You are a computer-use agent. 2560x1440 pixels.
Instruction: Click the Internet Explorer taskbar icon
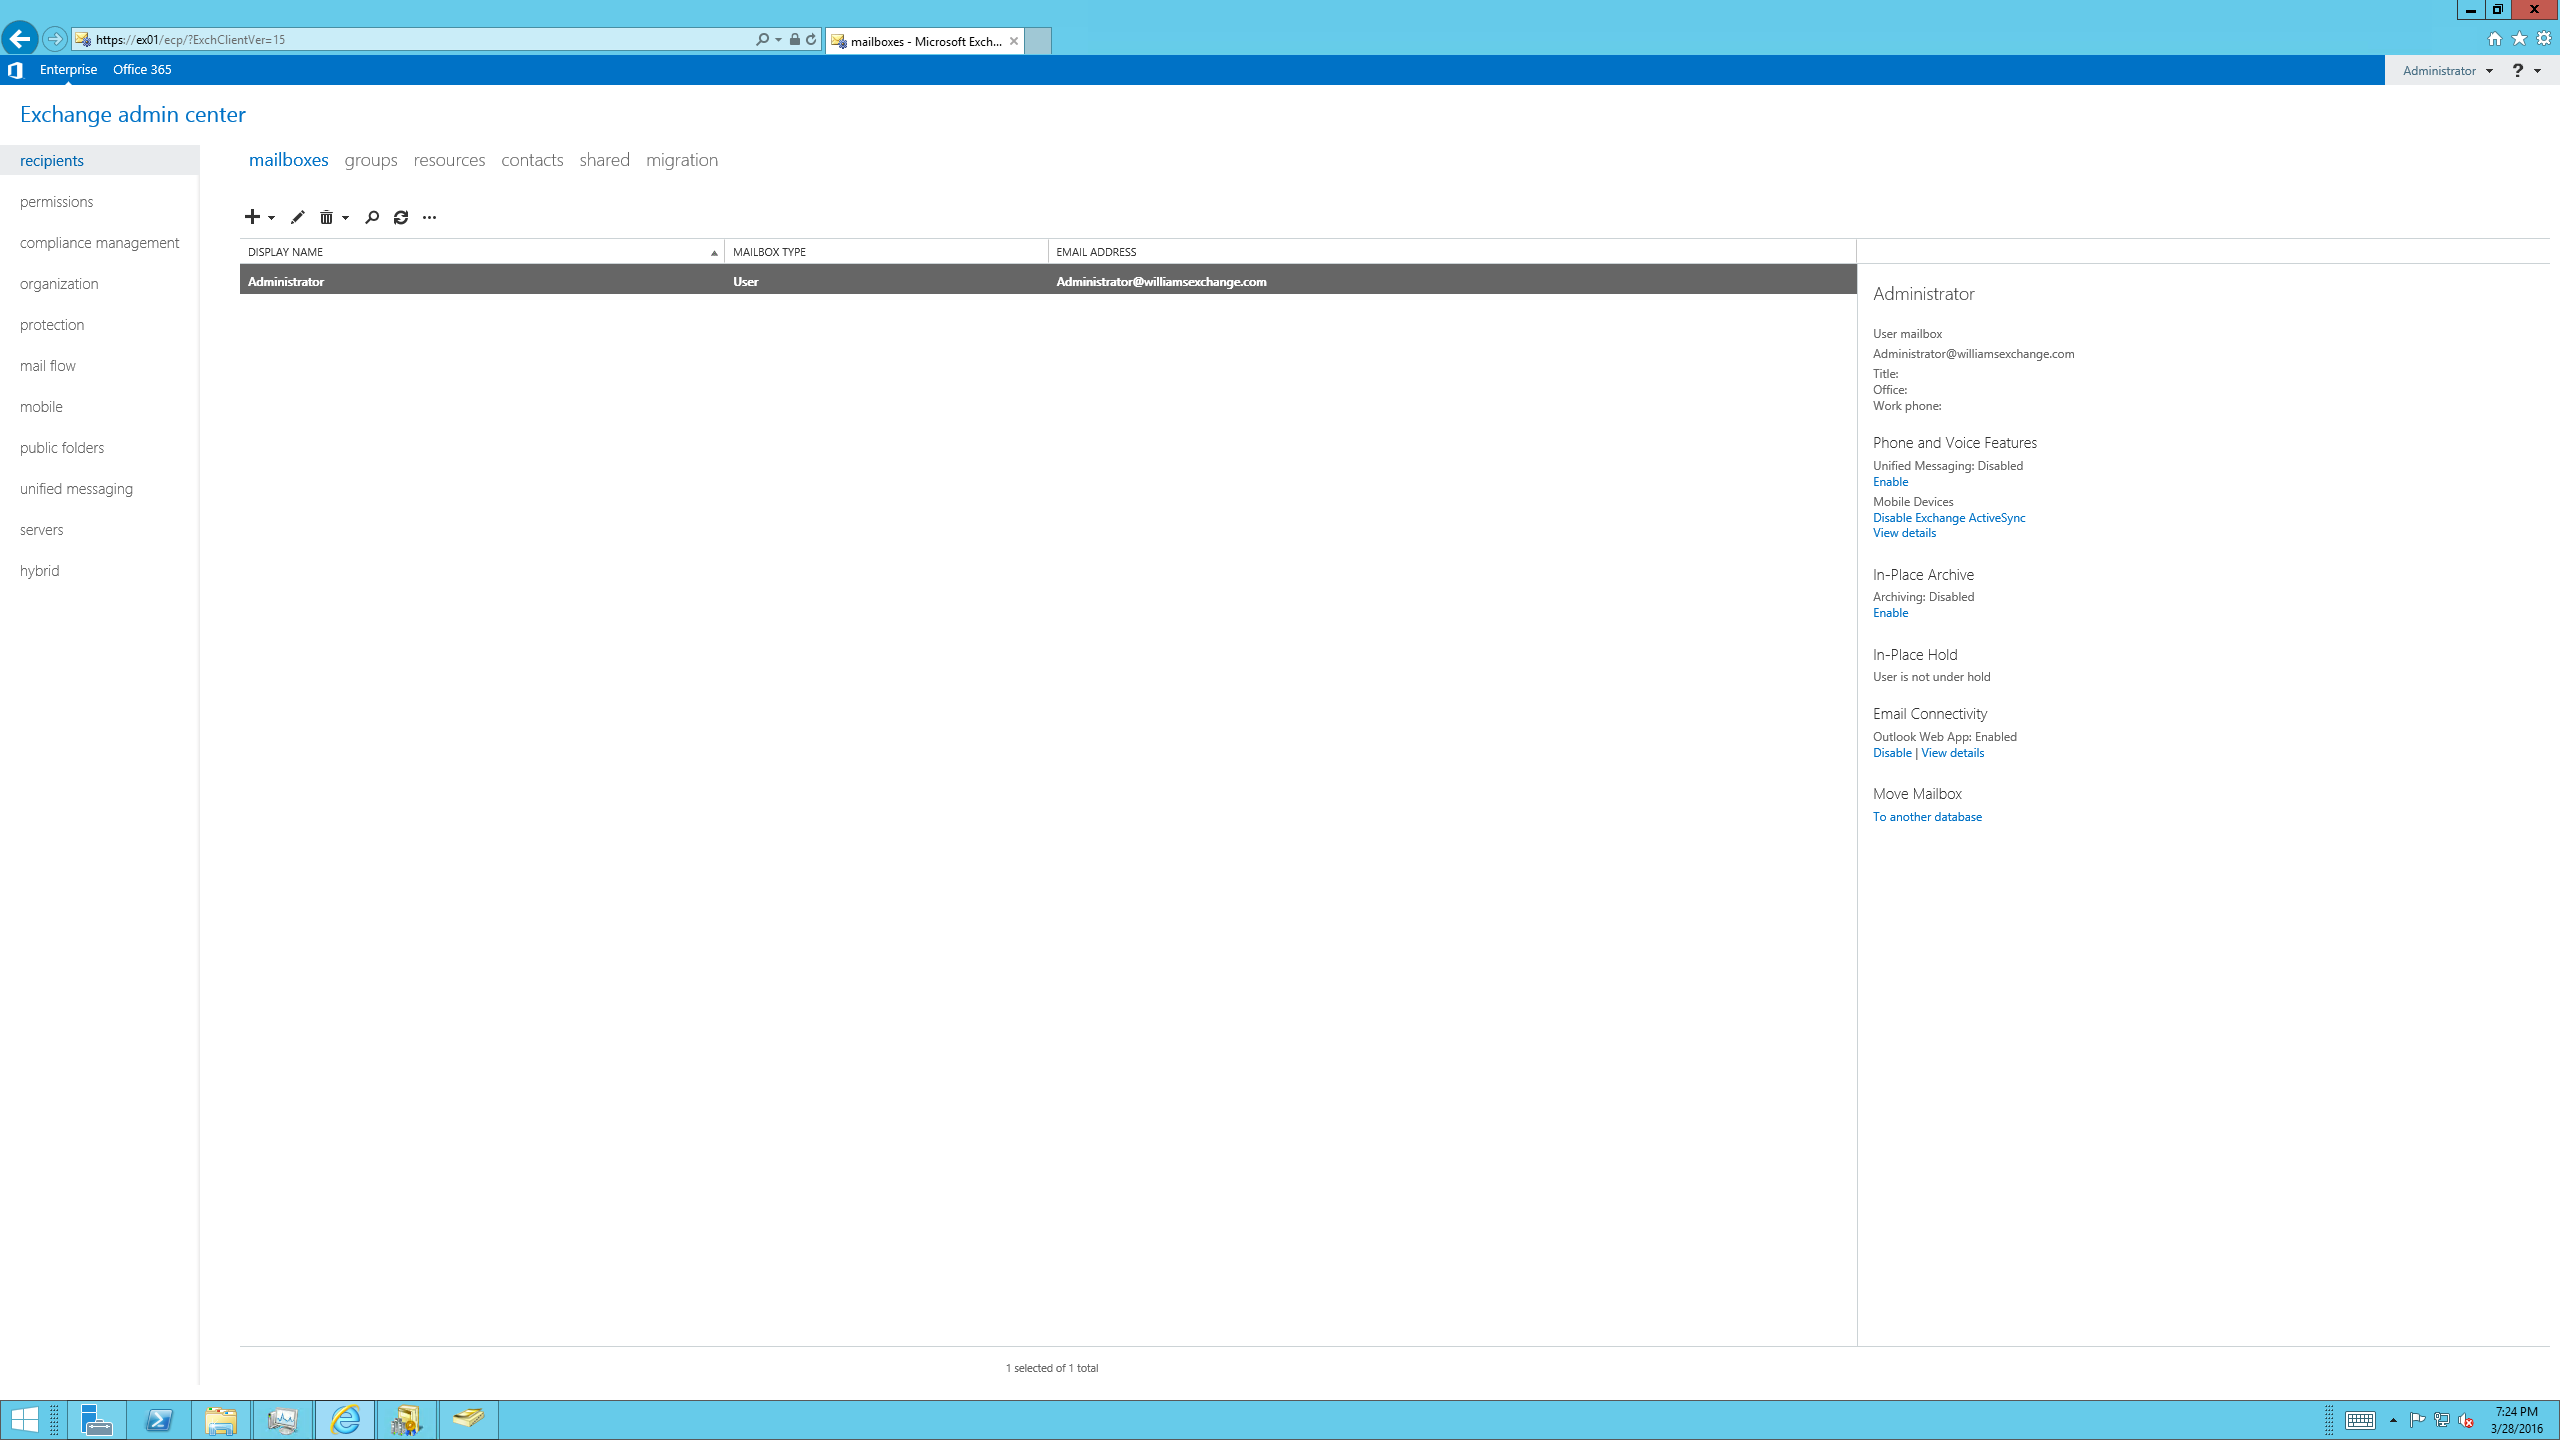(345, 1419)
